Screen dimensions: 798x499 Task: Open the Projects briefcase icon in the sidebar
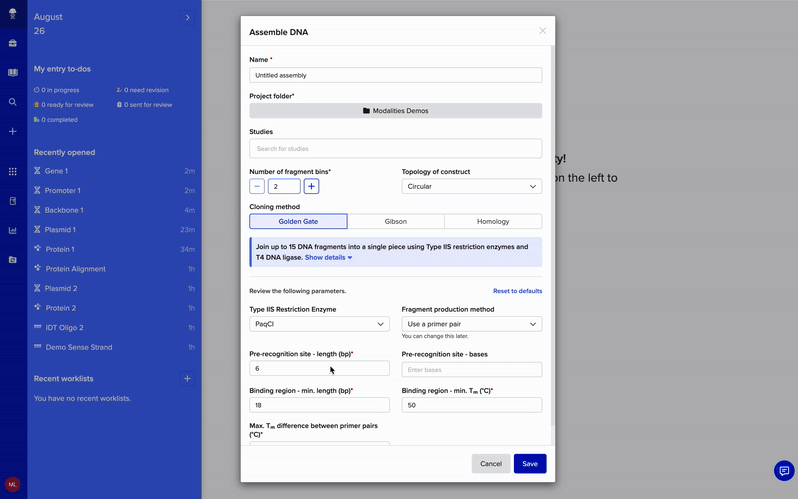(x=13, y=43)
